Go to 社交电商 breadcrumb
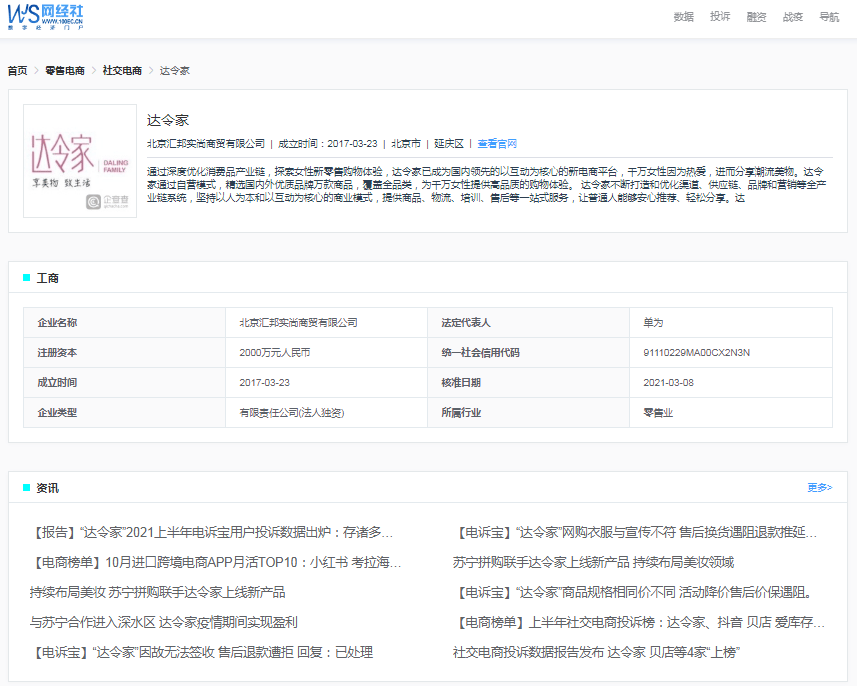The width and height of the screenshot is (857, 686). 122,71
